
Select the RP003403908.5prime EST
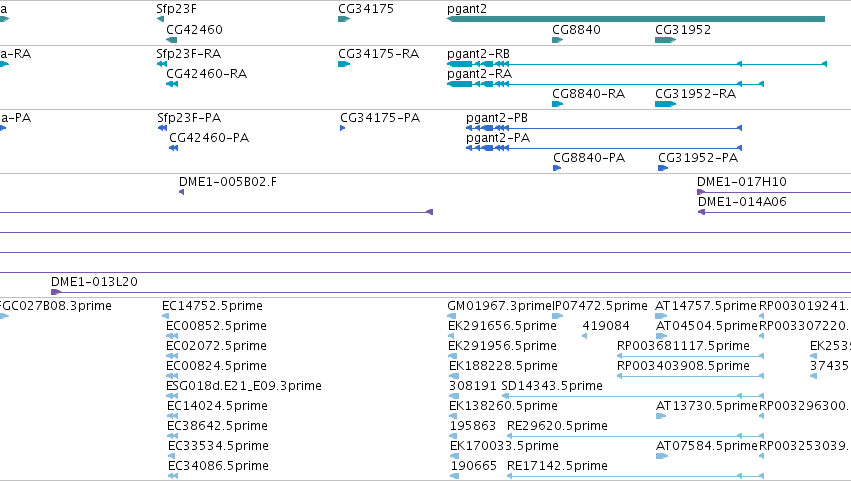coord(690,376)
